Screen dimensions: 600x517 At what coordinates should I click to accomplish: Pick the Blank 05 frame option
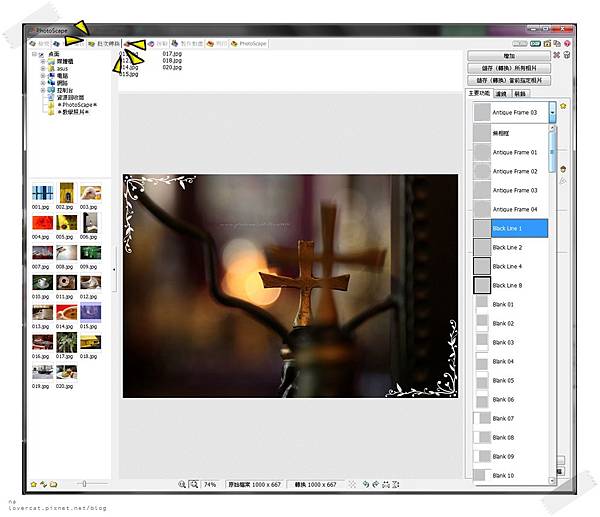pos(510,380)
